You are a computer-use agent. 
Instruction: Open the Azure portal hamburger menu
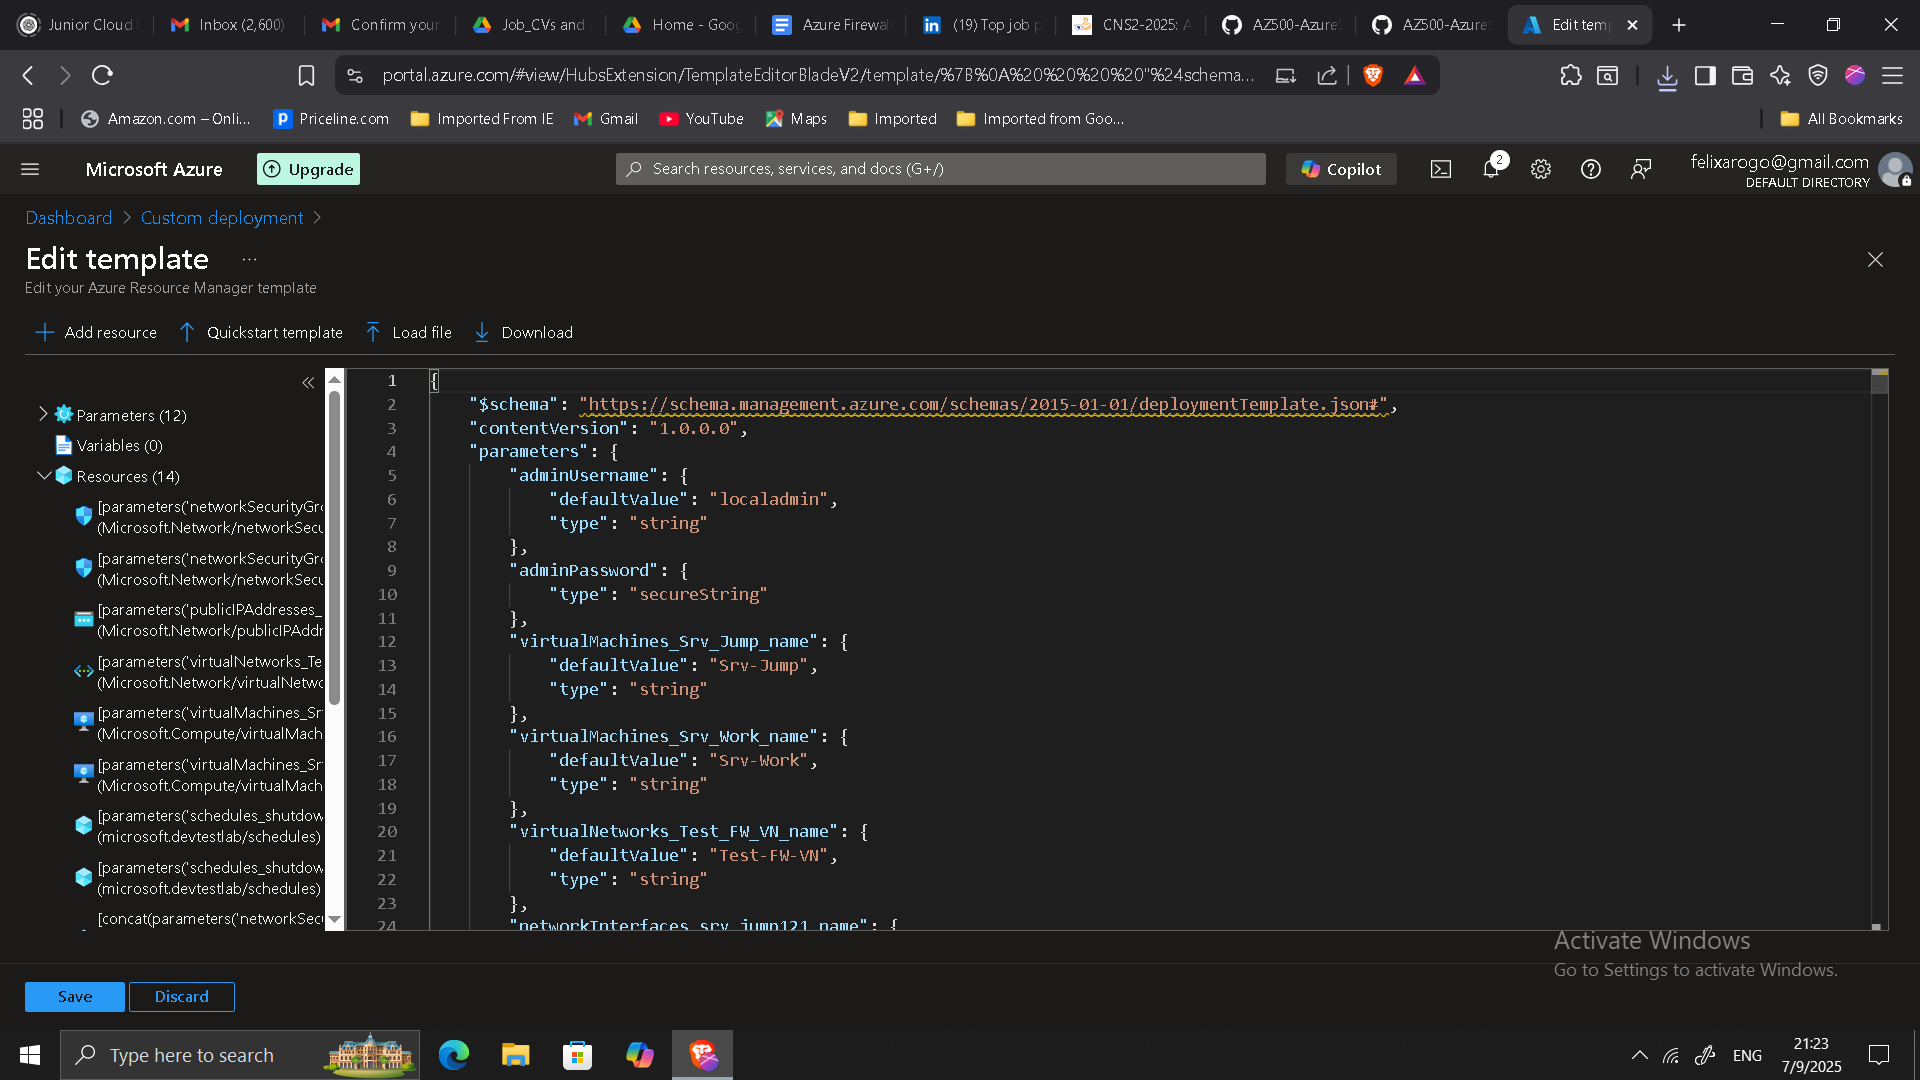(30, 169)
